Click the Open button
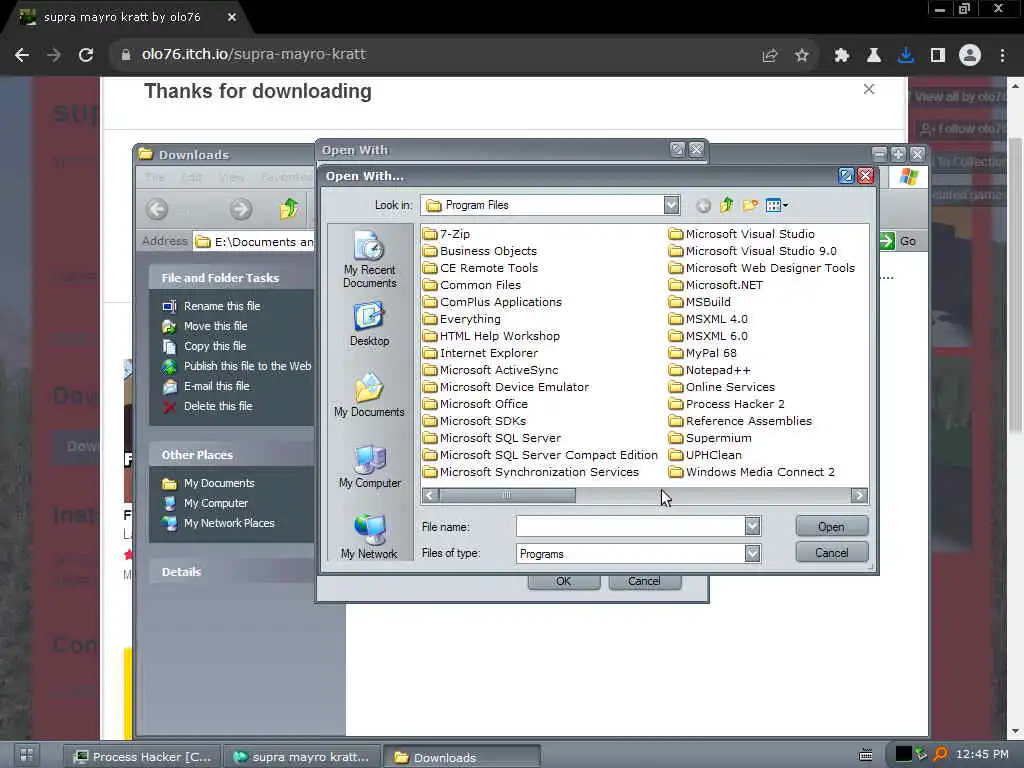The image size is (1024, 768). pos(831,526)
